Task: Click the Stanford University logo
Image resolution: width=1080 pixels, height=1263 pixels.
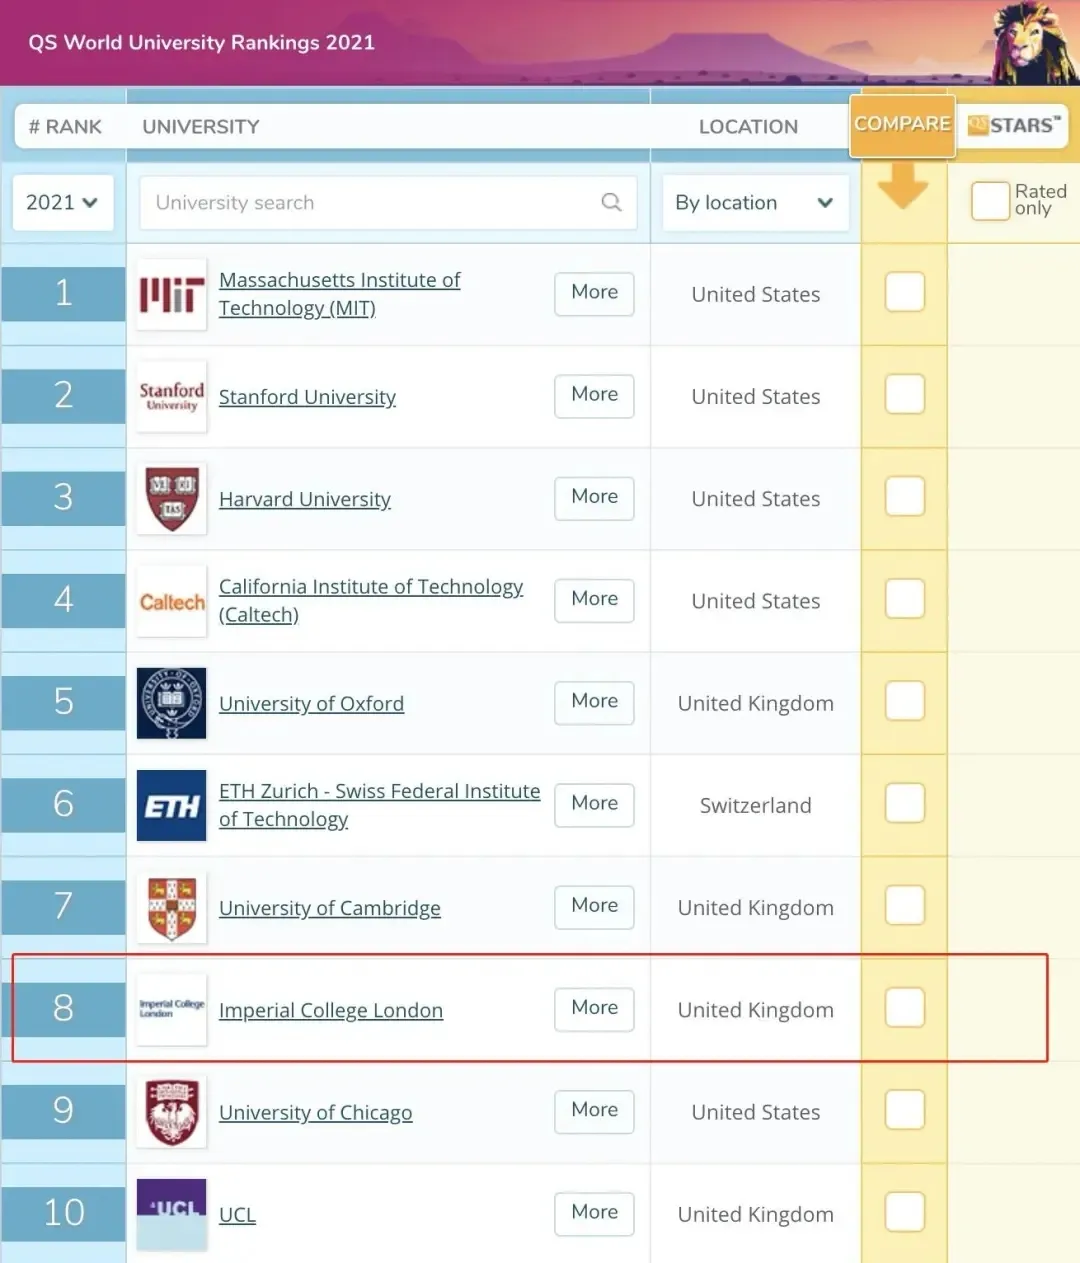Action: tap(171, 397)
